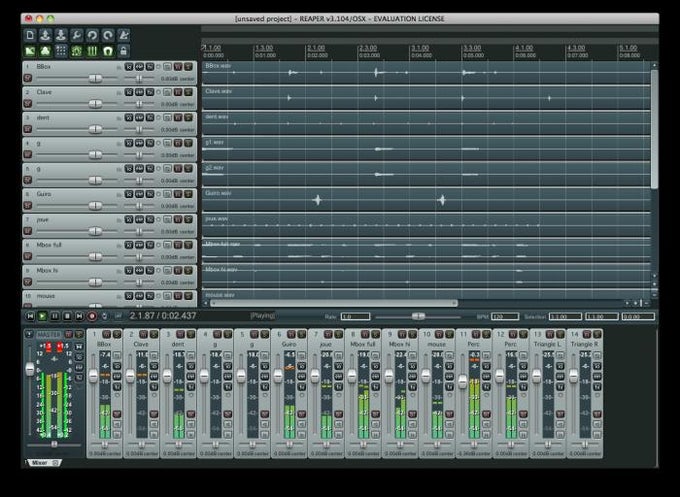Open a project with the upward-arrow toolbar icon

coord(46,35)
